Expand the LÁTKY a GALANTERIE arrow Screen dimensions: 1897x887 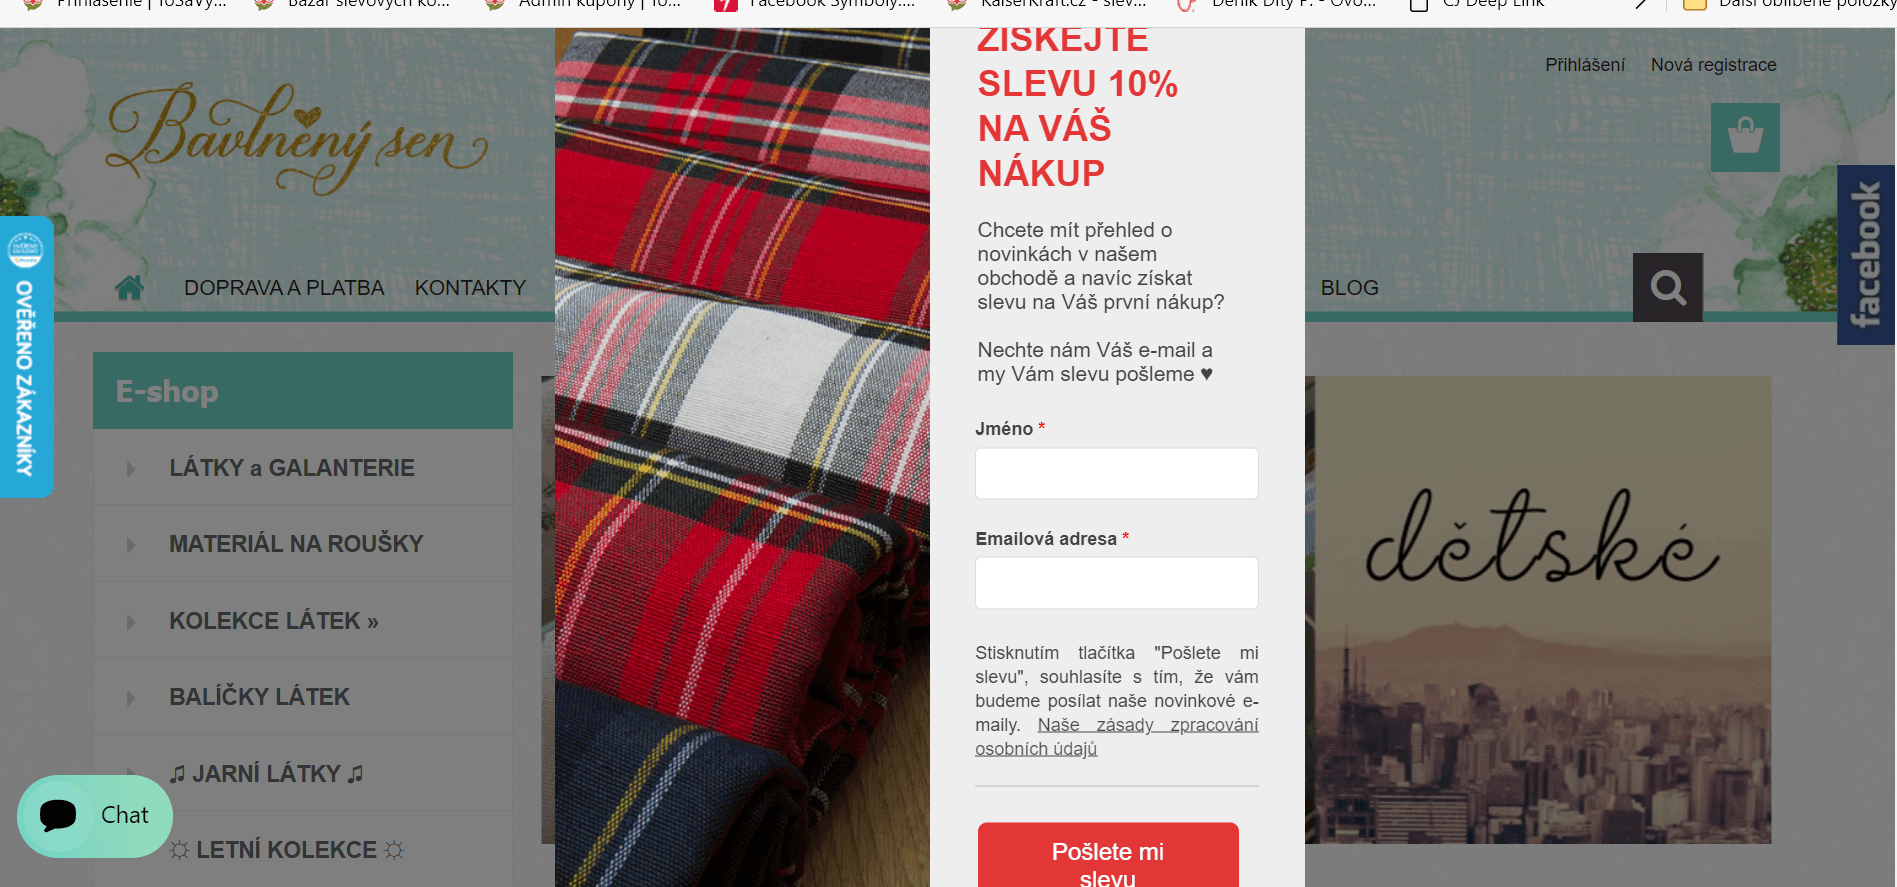point(131,468)
